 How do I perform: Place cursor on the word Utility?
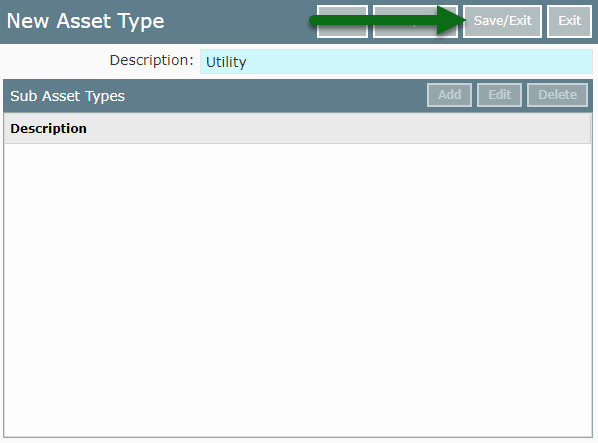click(x=226, y=62)
